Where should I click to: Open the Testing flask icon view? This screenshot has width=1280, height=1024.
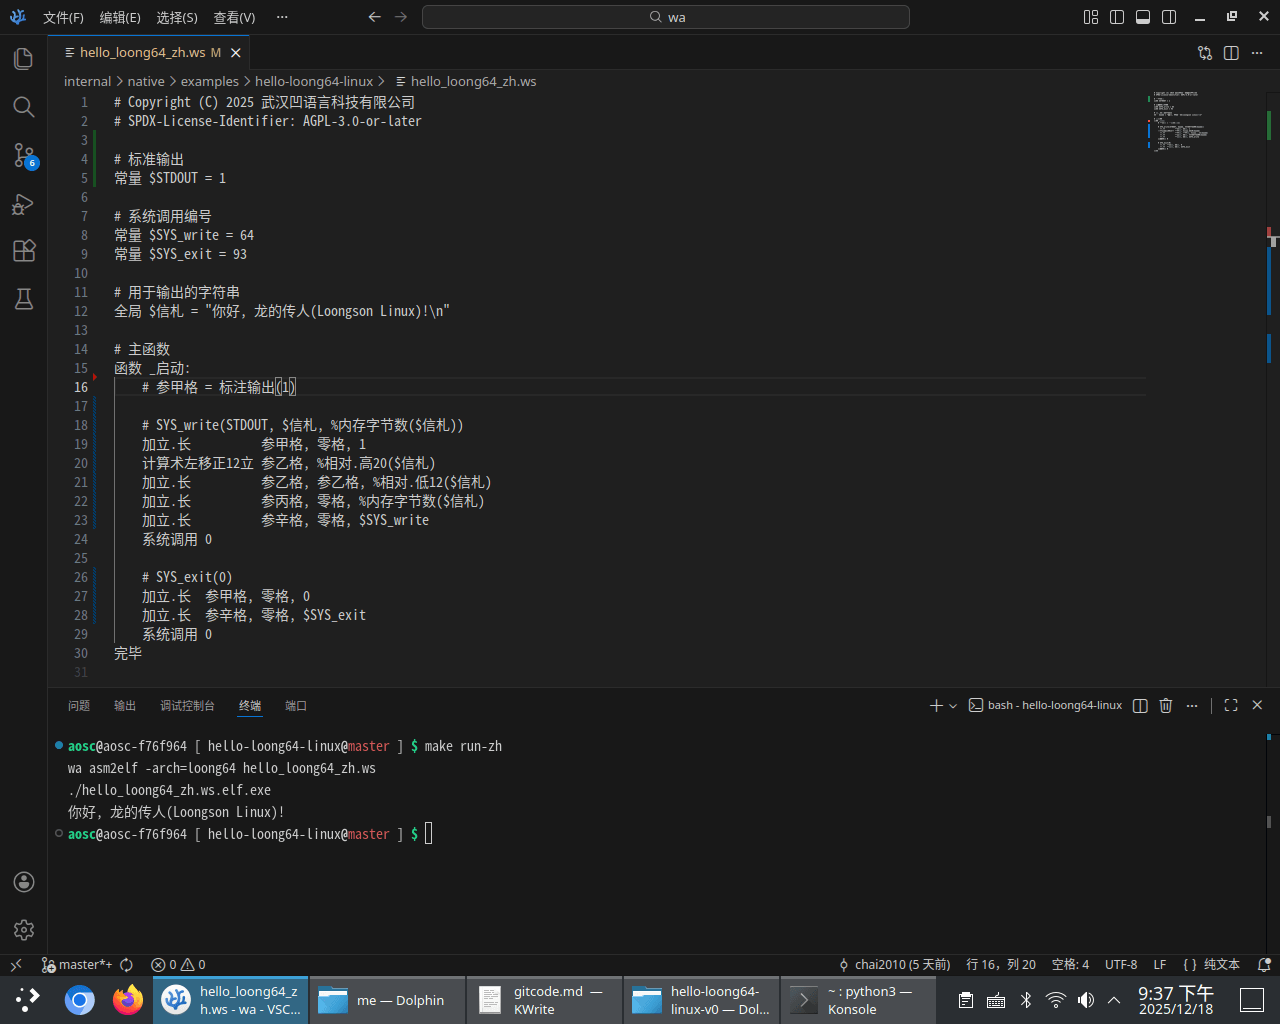point(24,299)
